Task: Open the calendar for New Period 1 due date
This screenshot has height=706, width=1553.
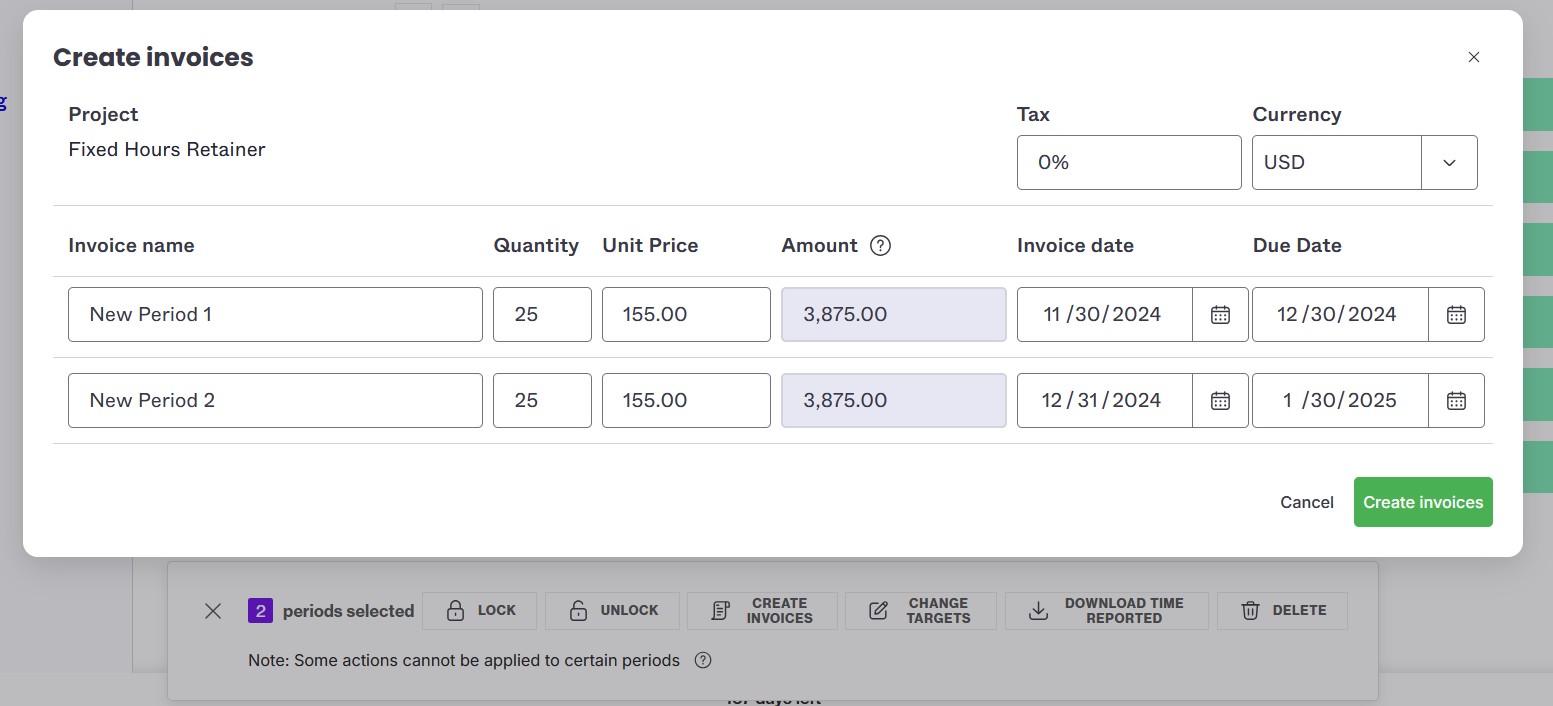Action: coord(1456,314)
